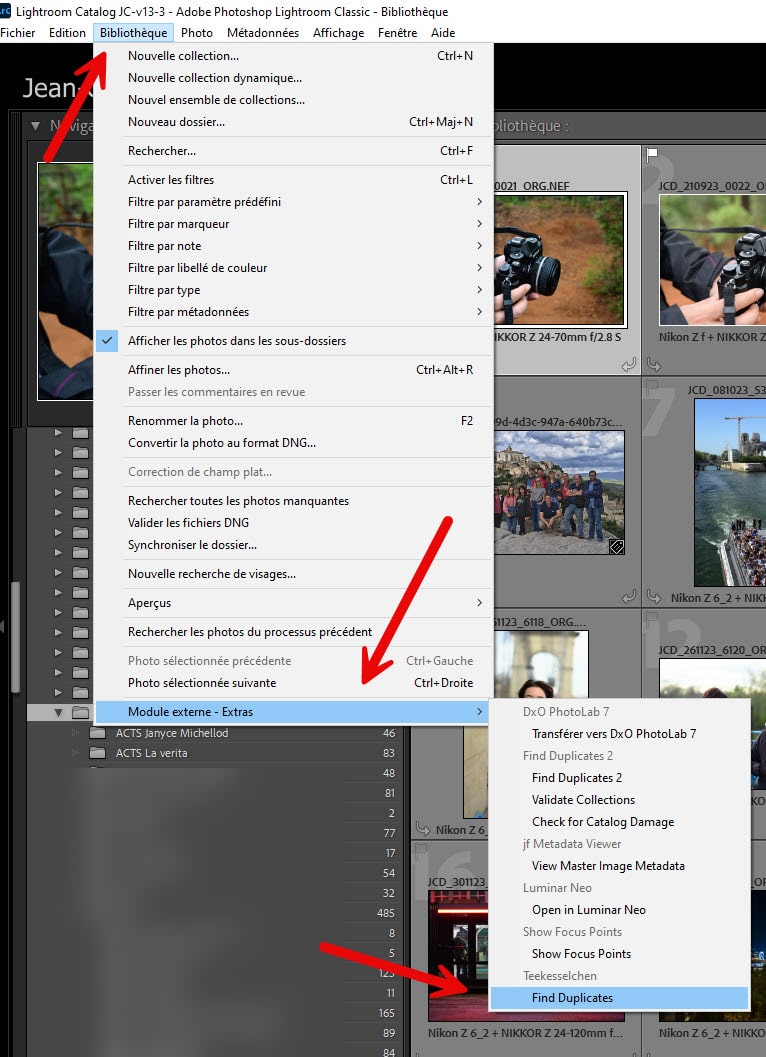This screenshot has height=1057, width=766.
Task: Click photo count 485 in folder list
Action: (x=386, y=913)
